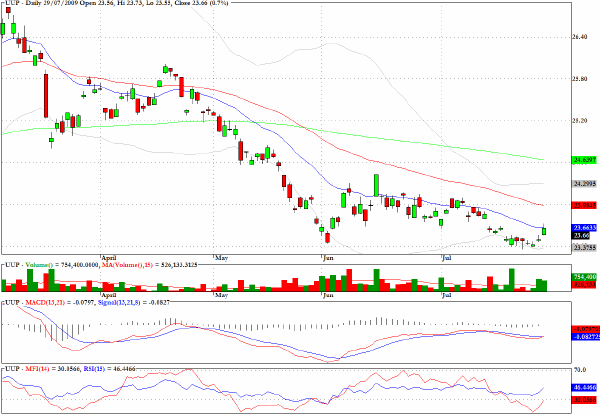Click the red 526,133 volume average label
Image resolution: width=600 pixels, height=416 pixels.
pos(584,284)
